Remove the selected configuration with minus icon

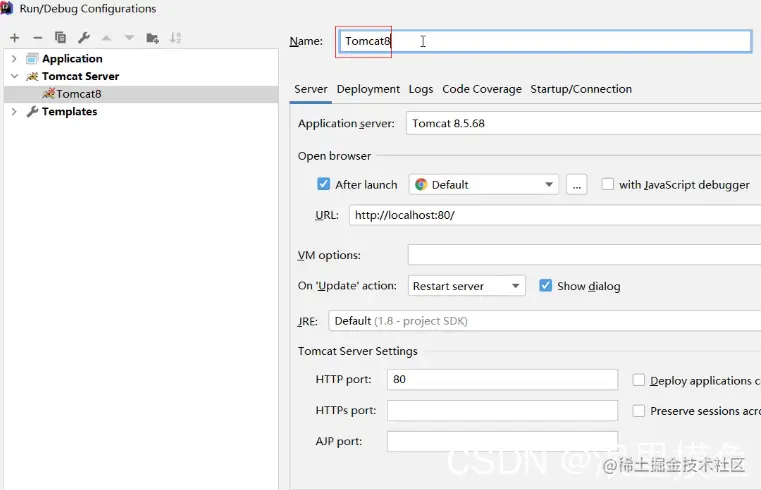(37, 38)
